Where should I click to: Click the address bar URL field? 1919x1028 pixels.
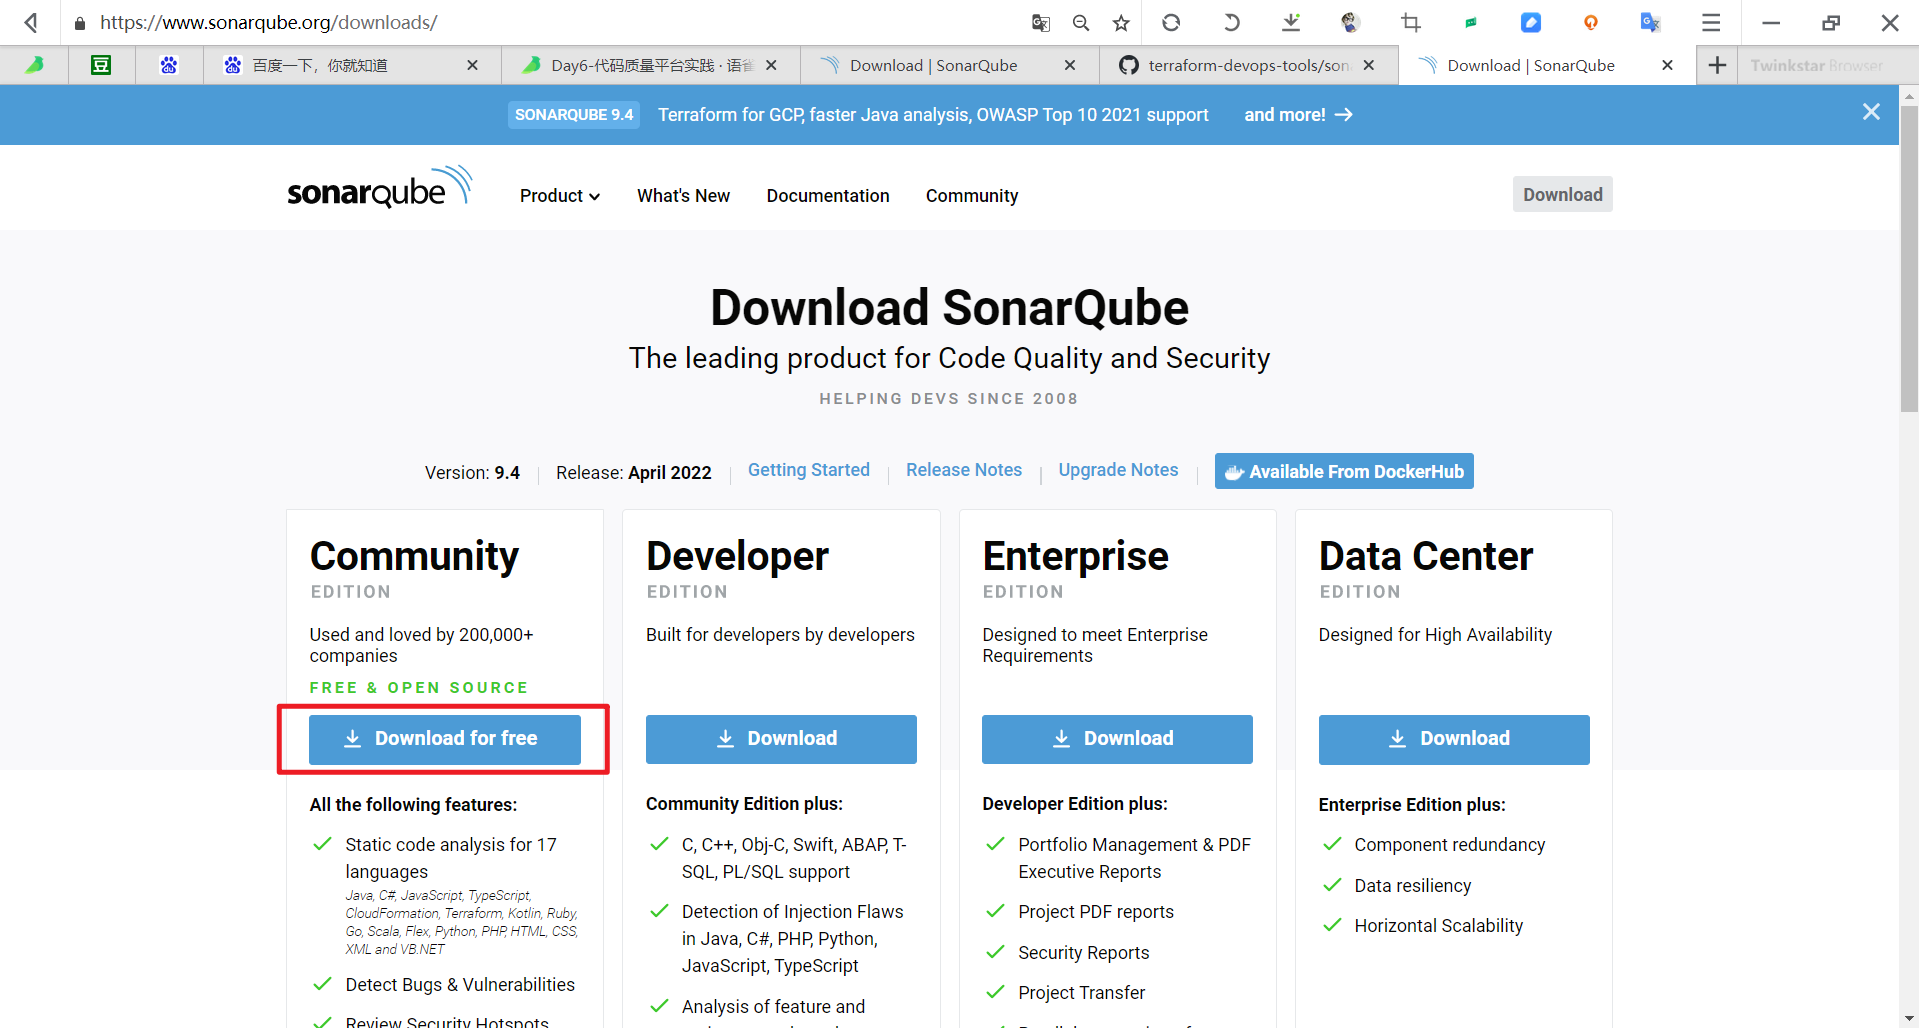(550, 22)
